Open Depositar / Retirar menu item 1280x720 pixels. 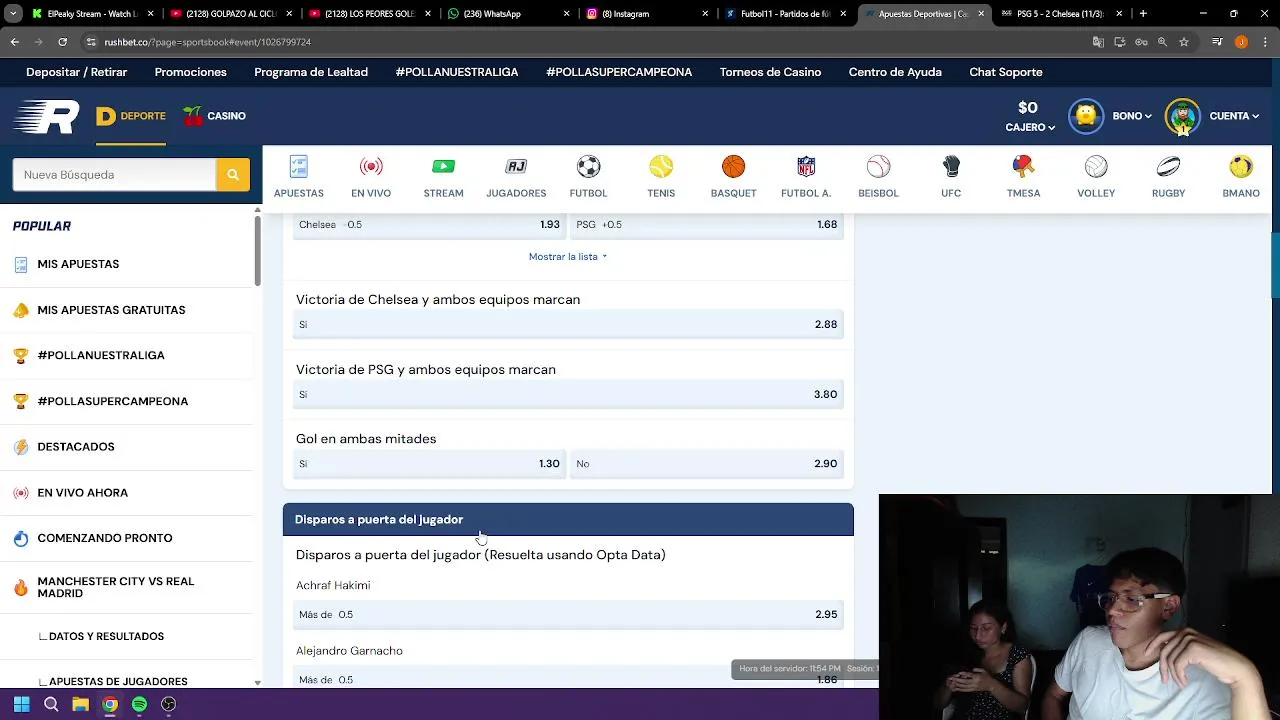(76, 72)
